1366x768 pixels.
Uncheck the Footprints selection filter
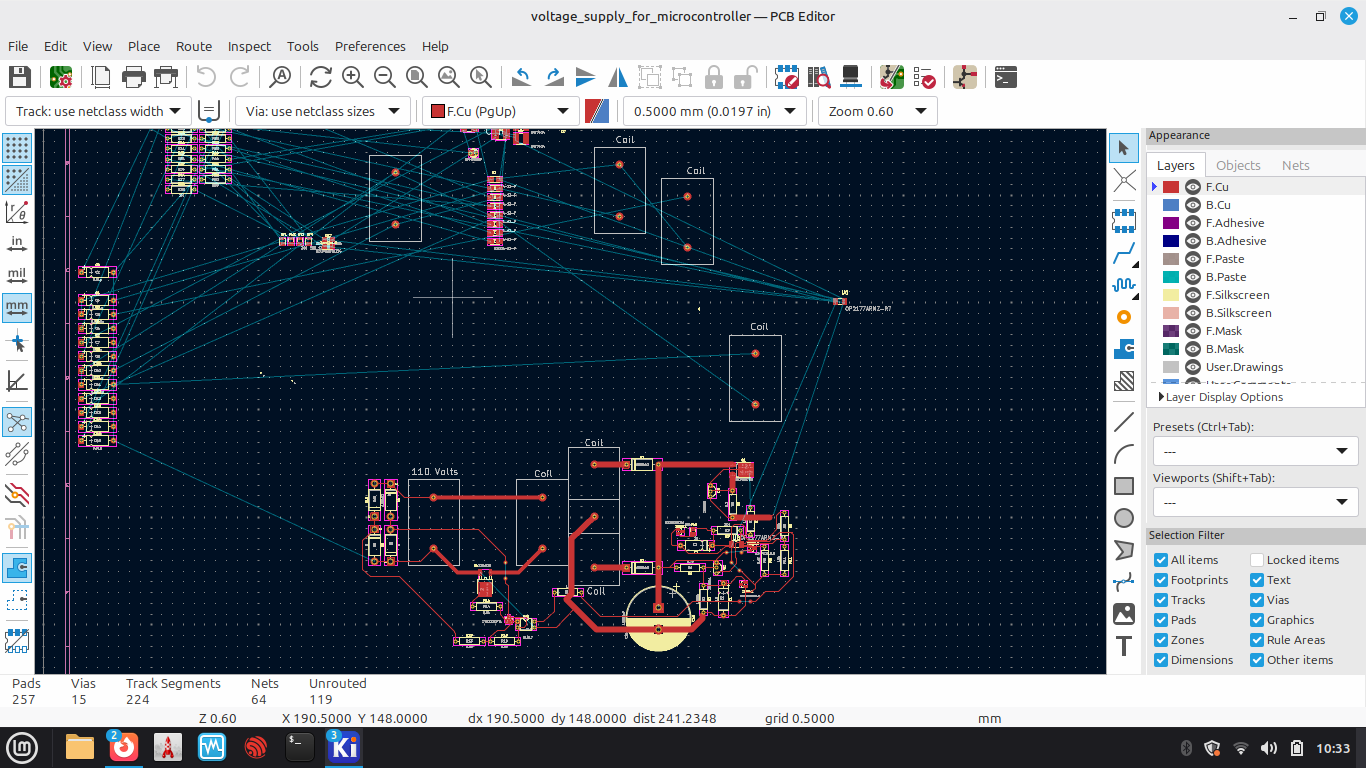(x=1161, y=580)
